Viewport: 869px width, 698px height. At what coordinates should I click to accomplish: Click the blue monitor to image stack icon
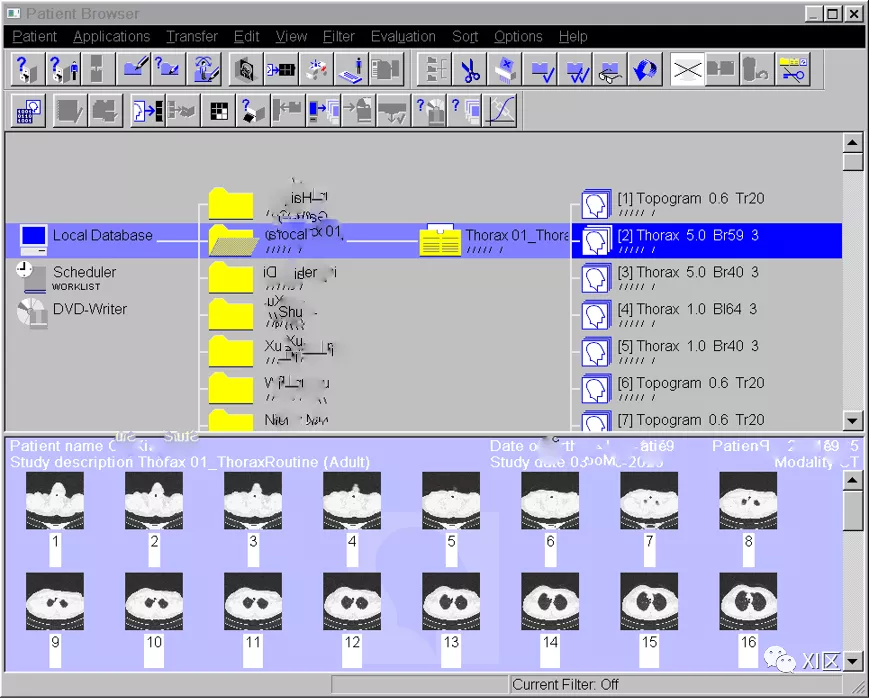click(x=323, y=110)
